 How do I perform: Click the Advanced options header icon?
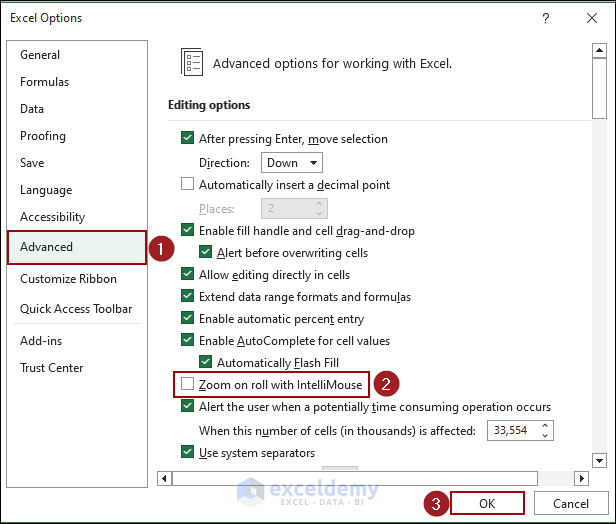tap(192, 62)
